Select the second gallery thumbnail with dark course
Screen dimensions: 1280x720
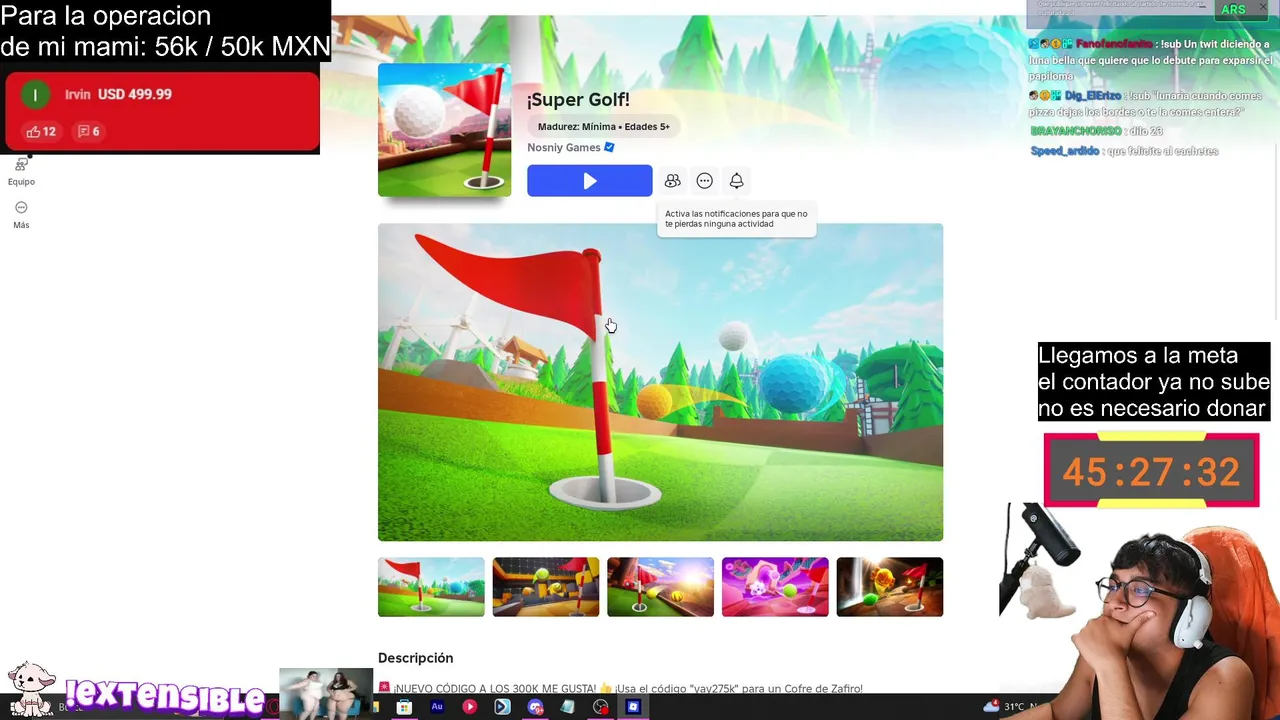click(545, 587)
